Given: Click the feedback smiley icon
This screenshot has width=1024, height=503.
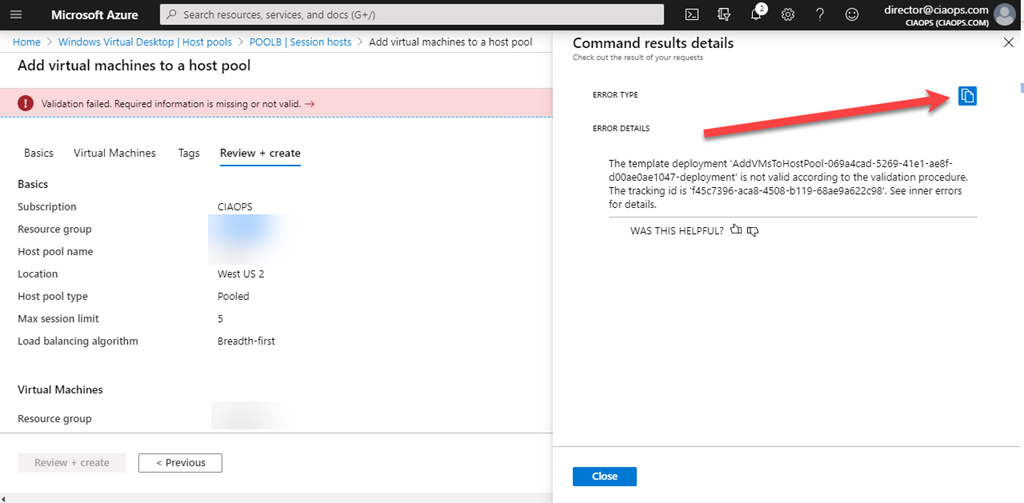Looking at the screenshot, I should tap(852, 15).
